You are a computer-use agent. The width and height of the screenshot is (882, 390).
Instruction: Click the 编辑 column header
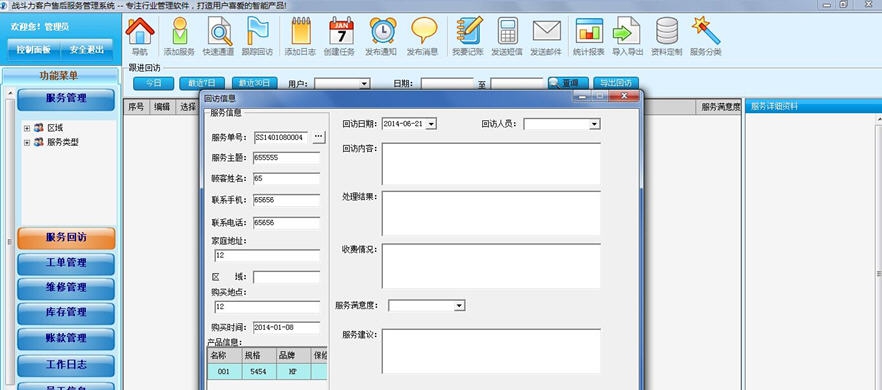click(162, 106)
